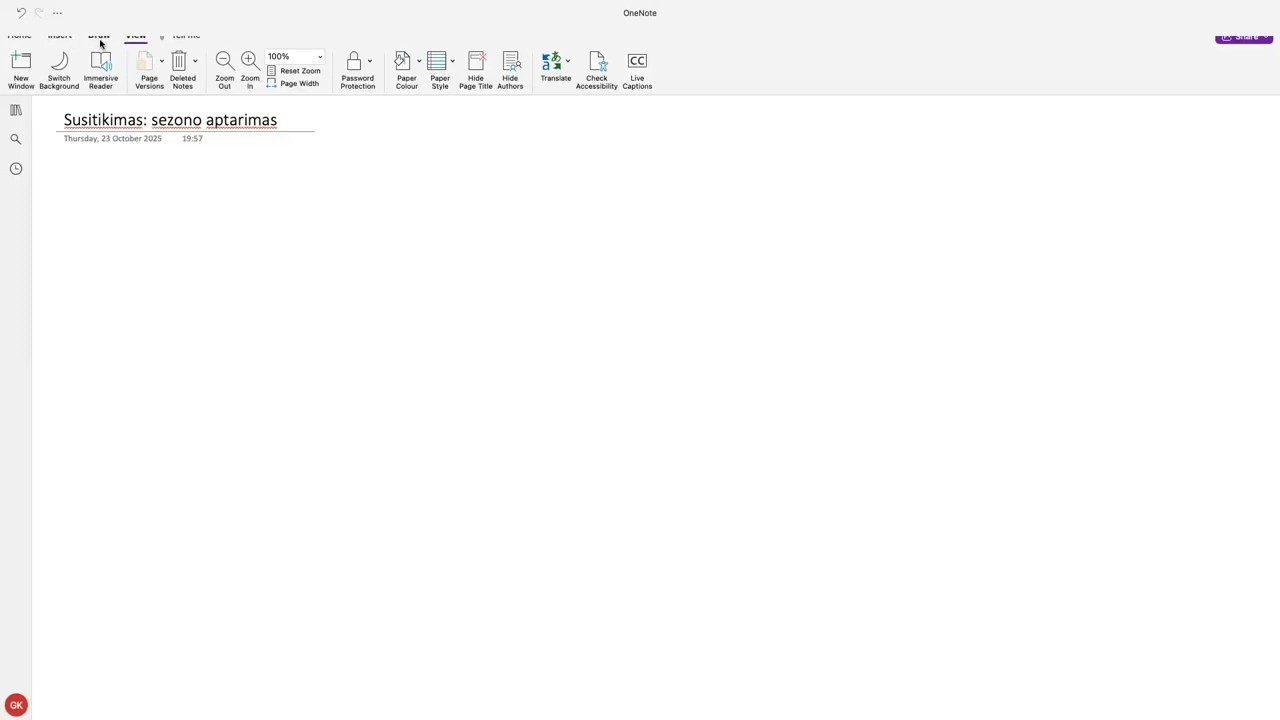Click the Zoom Out magnifier
The width and height of the screenshot is (1280, 720).
pyautogui.click(x=224, y=71)
